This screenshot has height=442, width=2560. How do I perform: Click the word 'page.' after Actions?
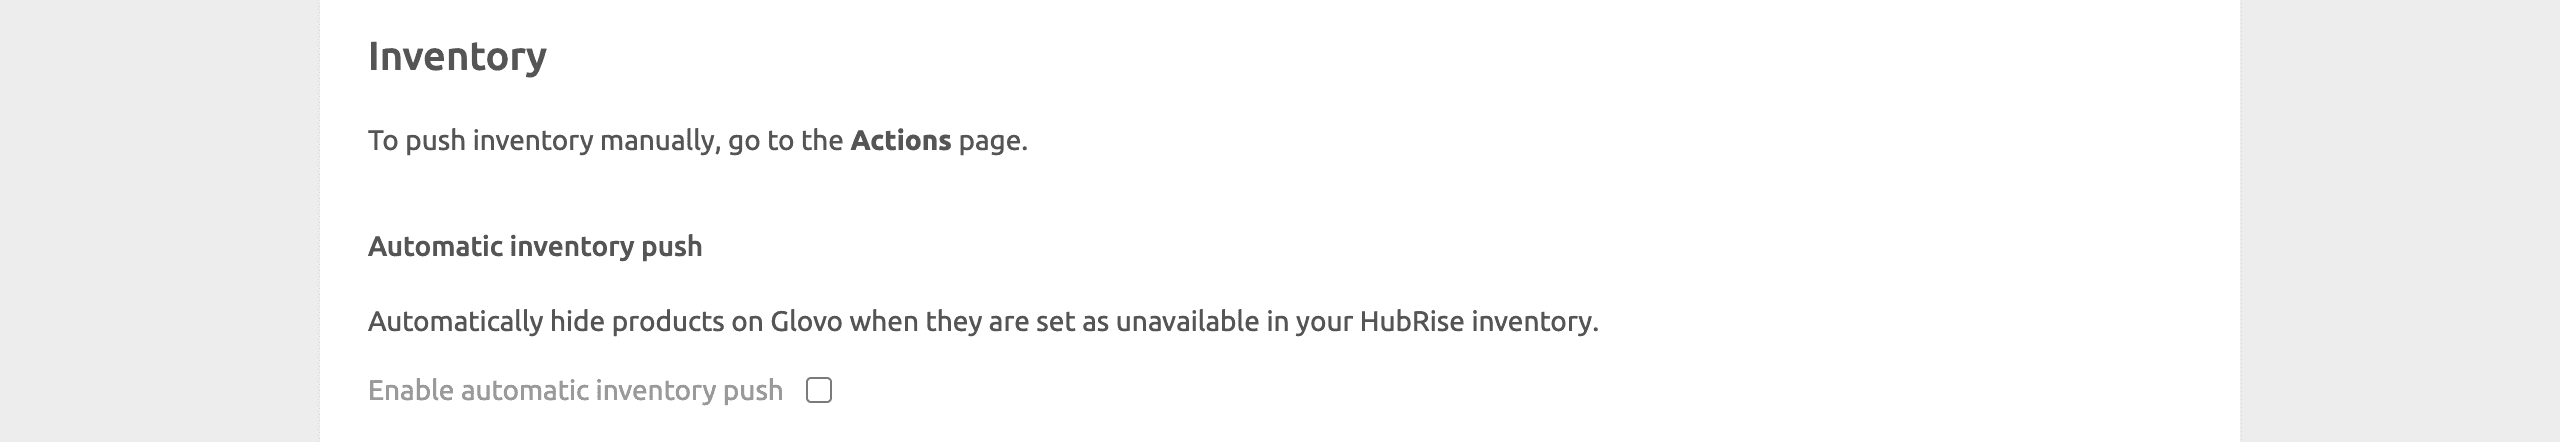[x=993, y=142]
